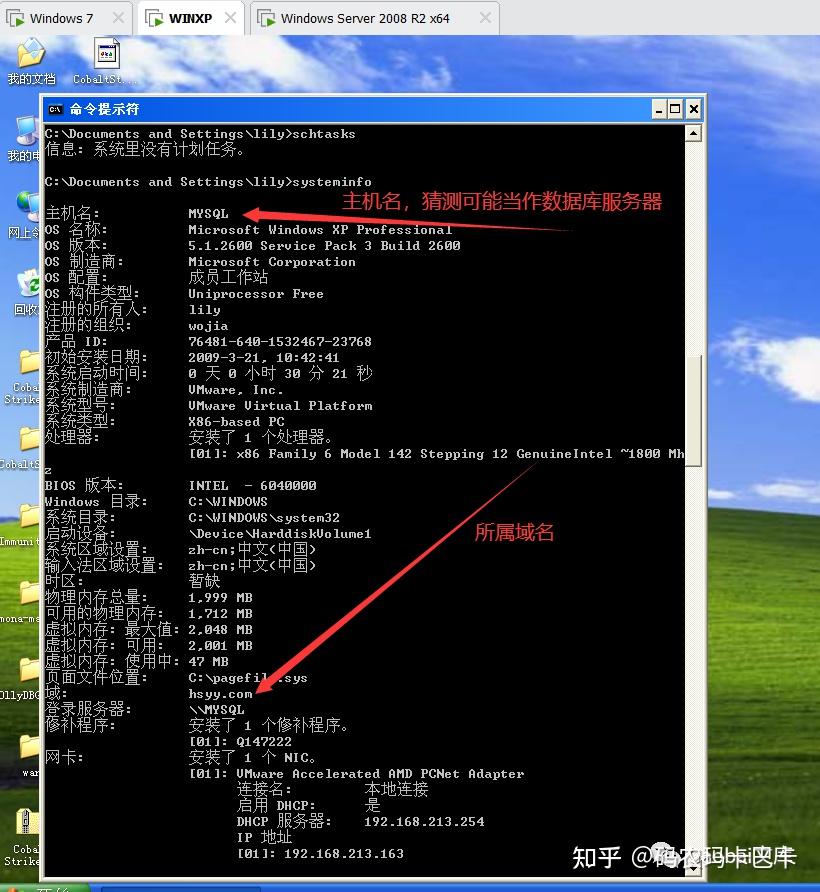Click the hostname value MYSQL

[208, 213]
